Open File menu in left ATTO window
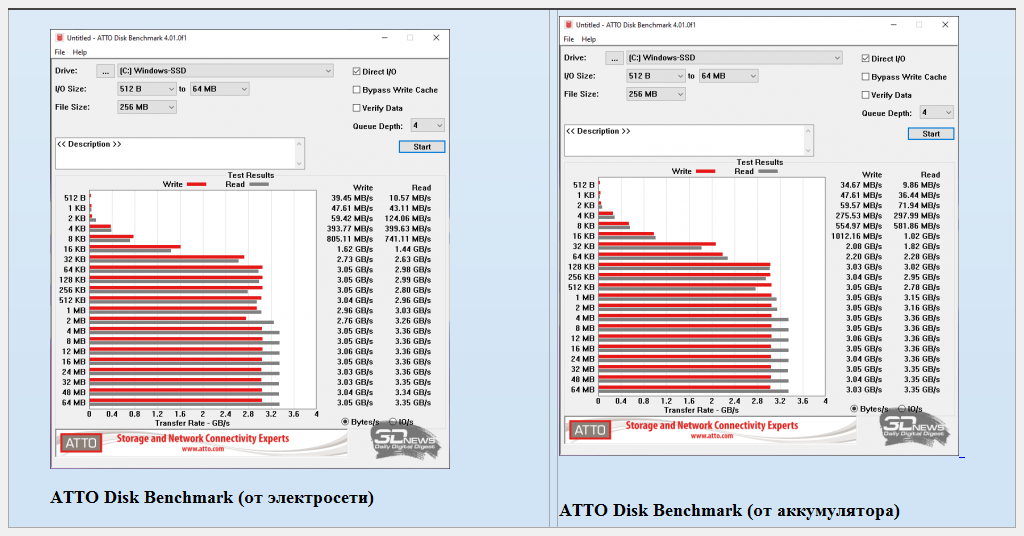1024x536 pixels. click(59, 52)
